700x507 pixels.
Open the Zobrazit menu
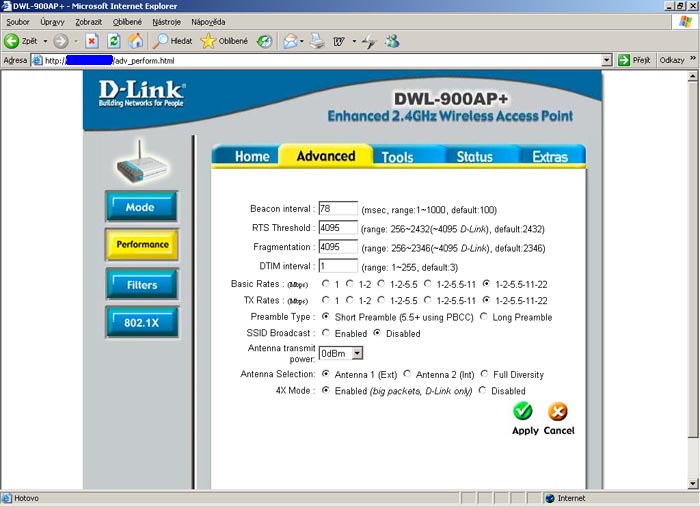click(88, 22)
